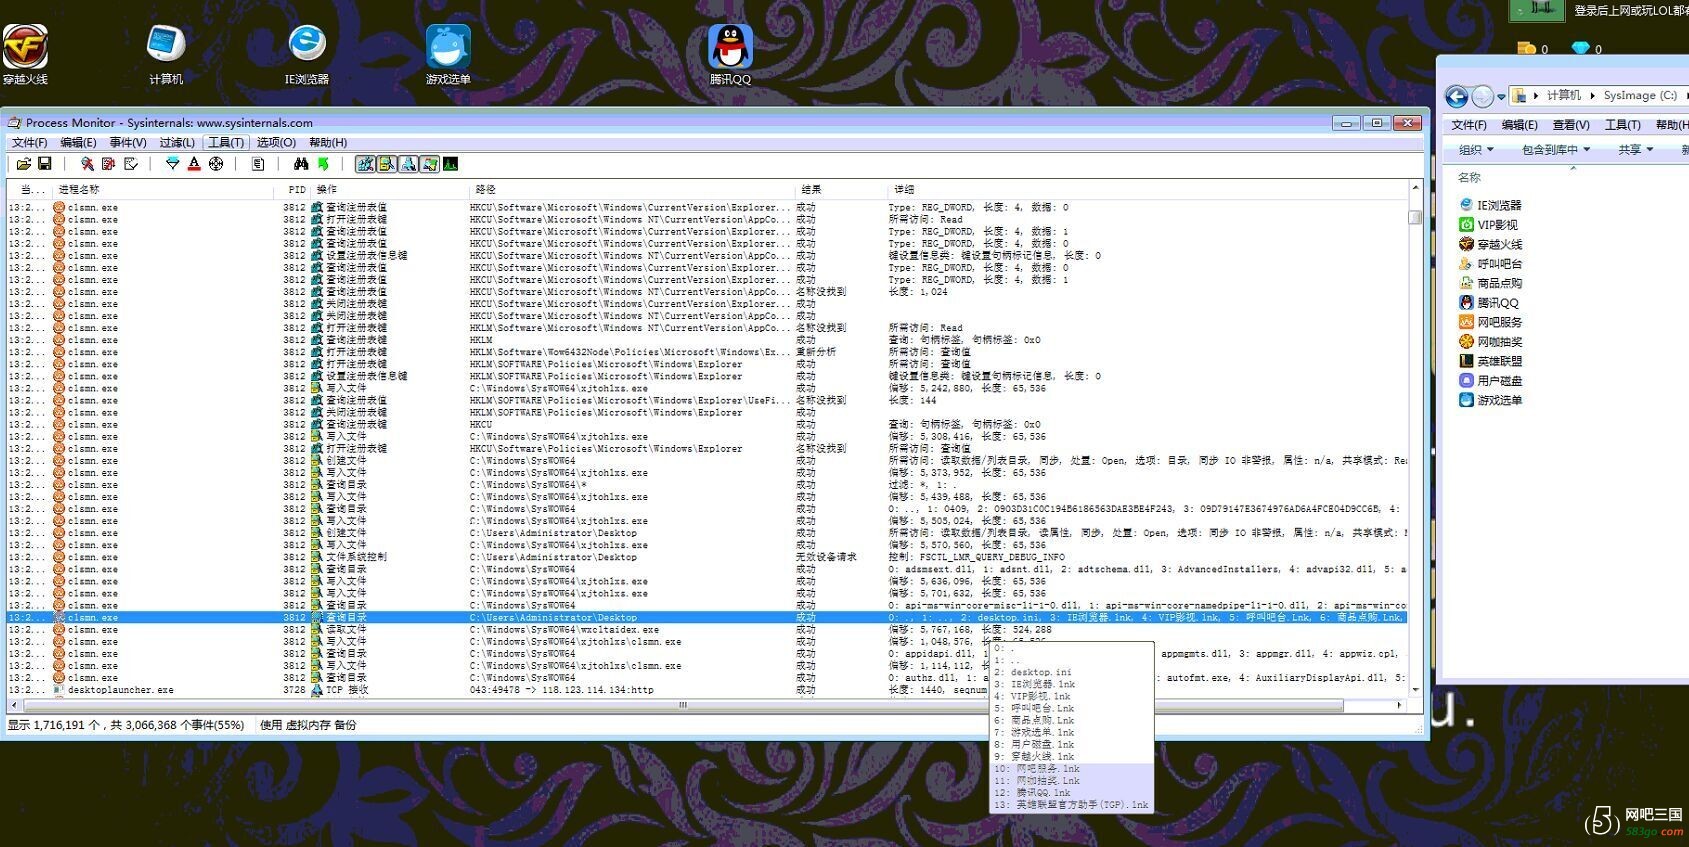The width and height of the screenshot is (1689, 847).
Task: Click the 计算机 desktop icon
Action: click(166, 54)
